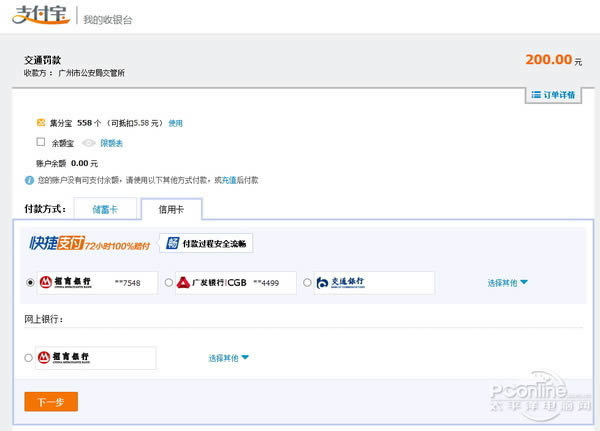Switch to the 信用卡 tab

tap(171, 209)
